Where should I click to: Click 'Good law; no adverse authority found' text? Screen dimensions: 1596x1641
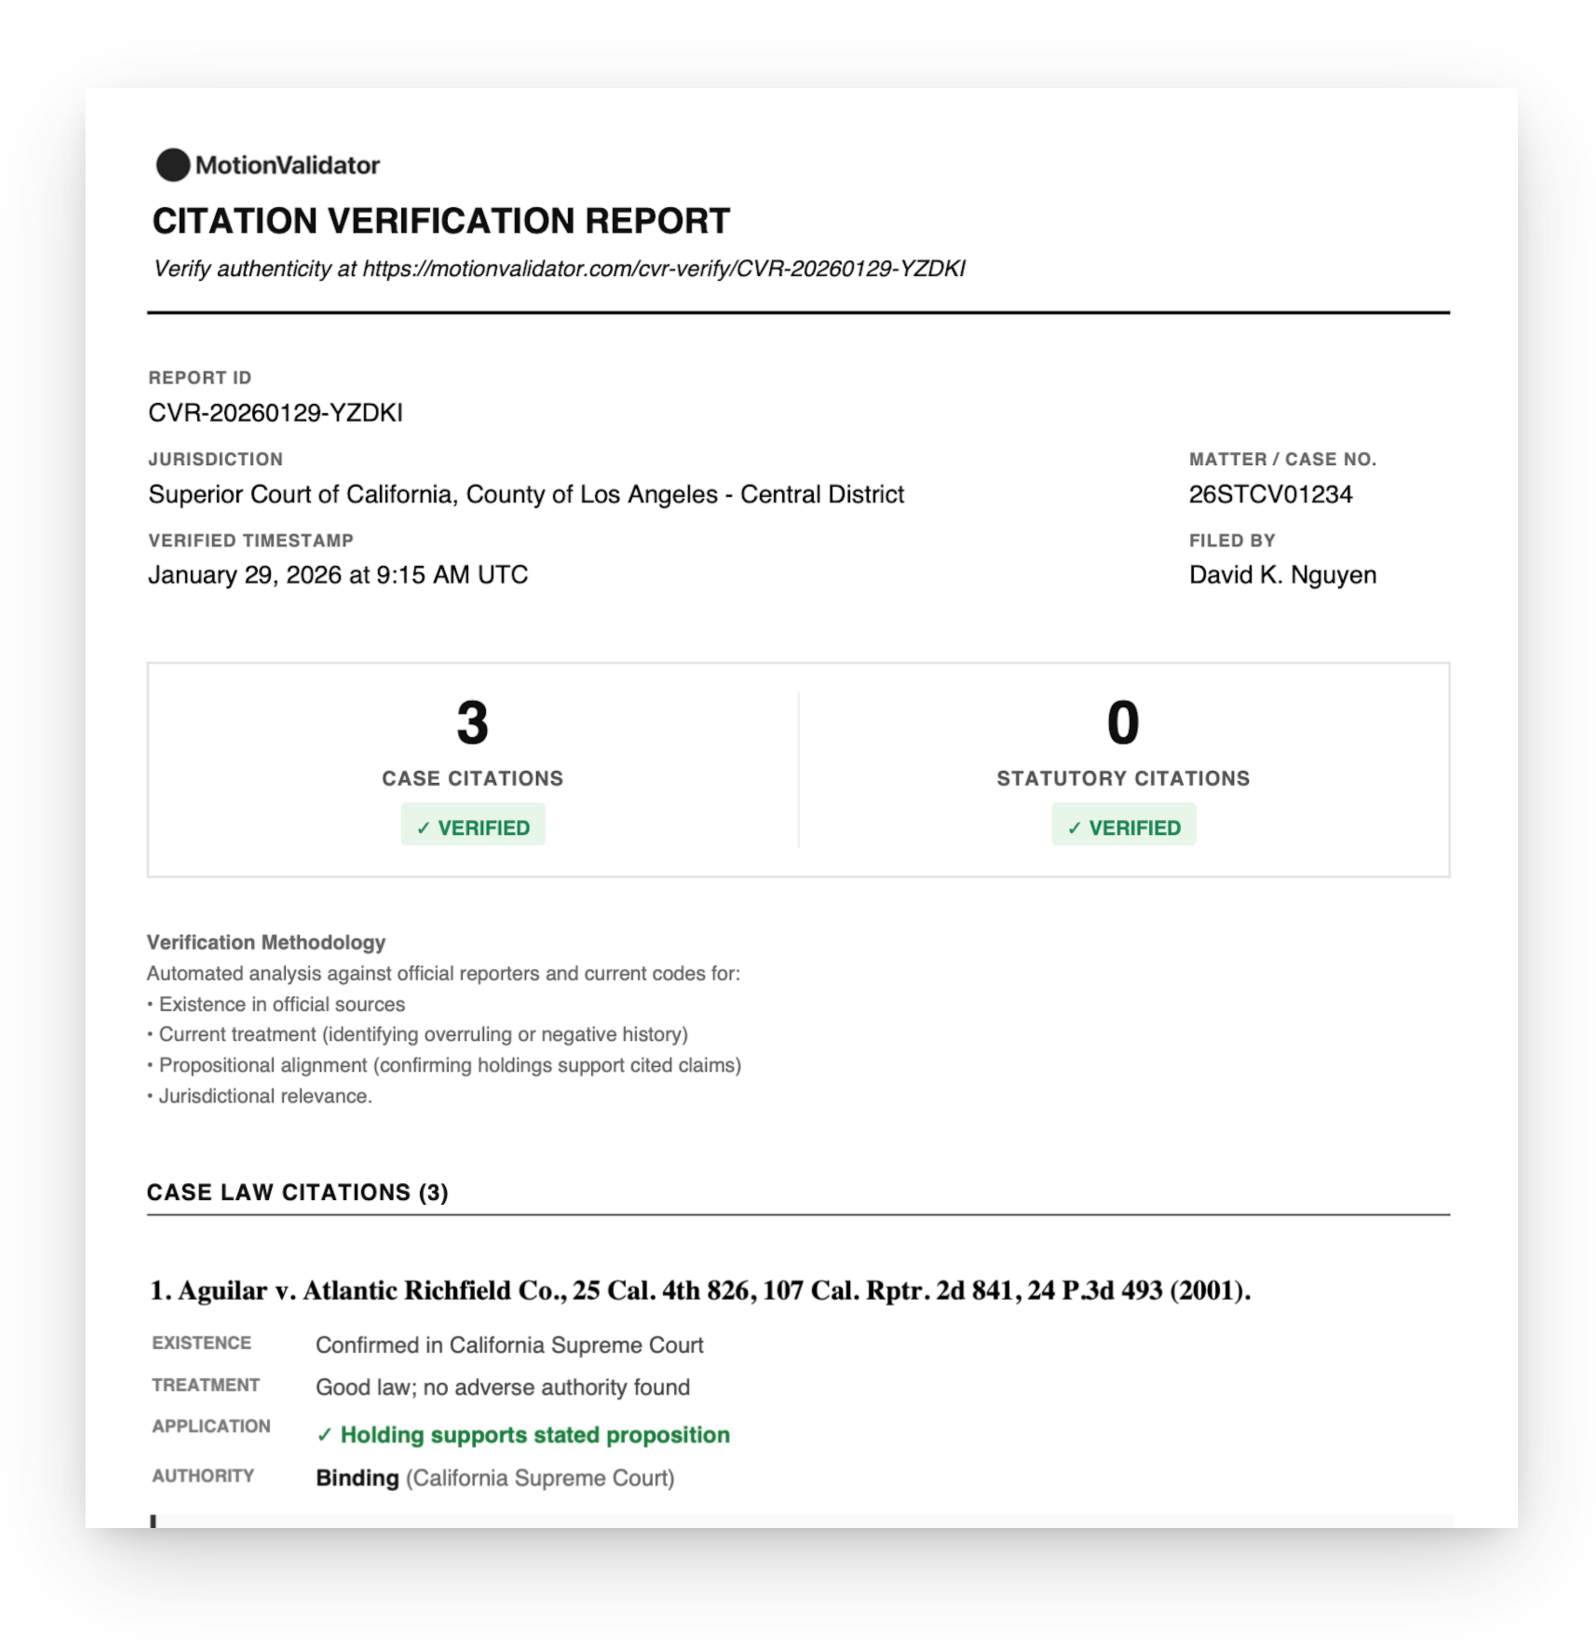click(503, 1387)
